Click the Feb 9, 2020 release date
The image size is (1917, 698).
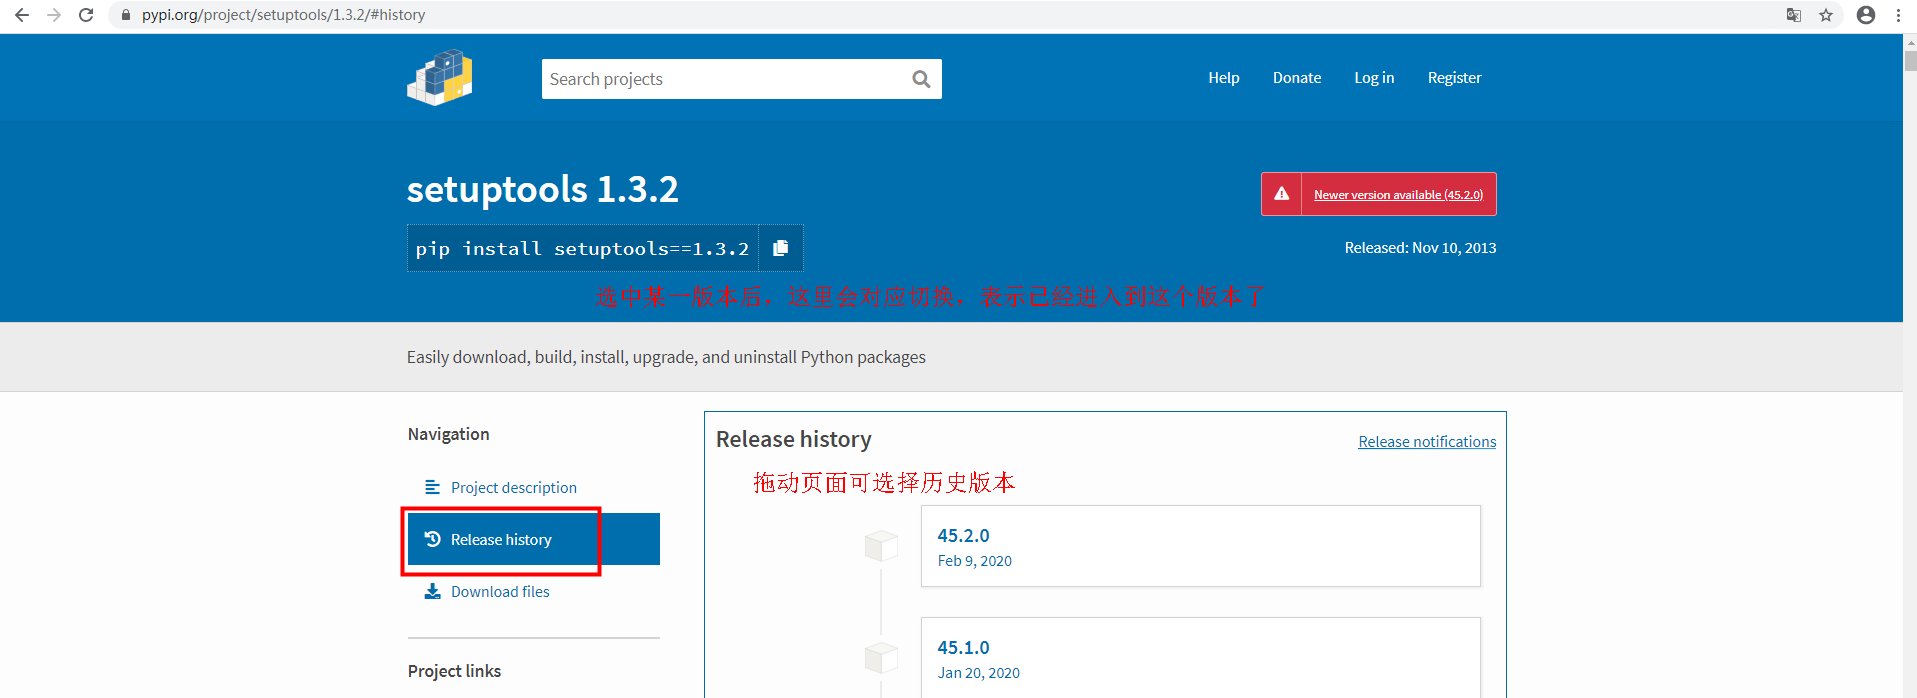[975, 561]
